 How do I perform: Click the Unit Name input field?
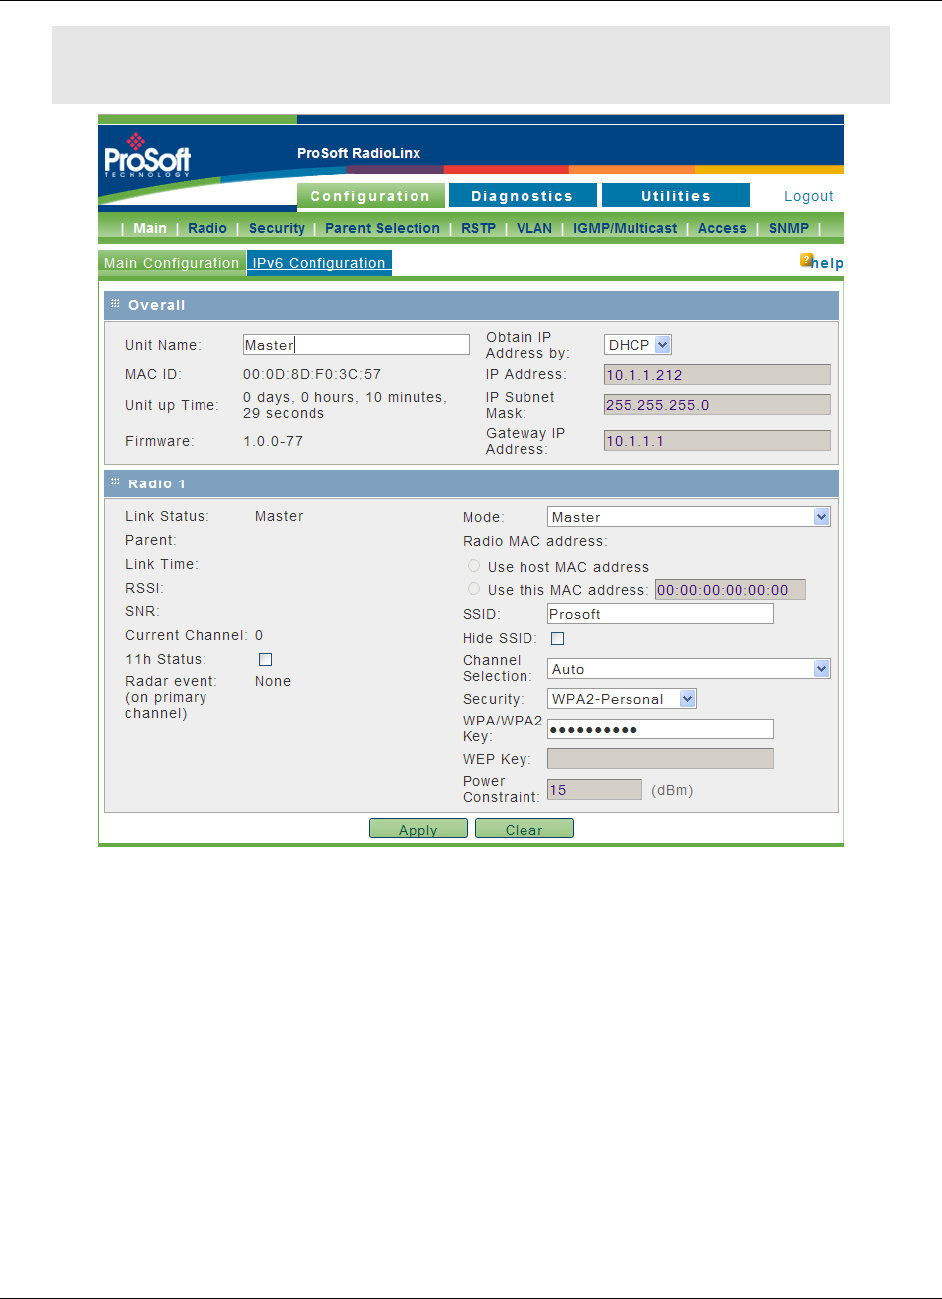tap(356, 345)
